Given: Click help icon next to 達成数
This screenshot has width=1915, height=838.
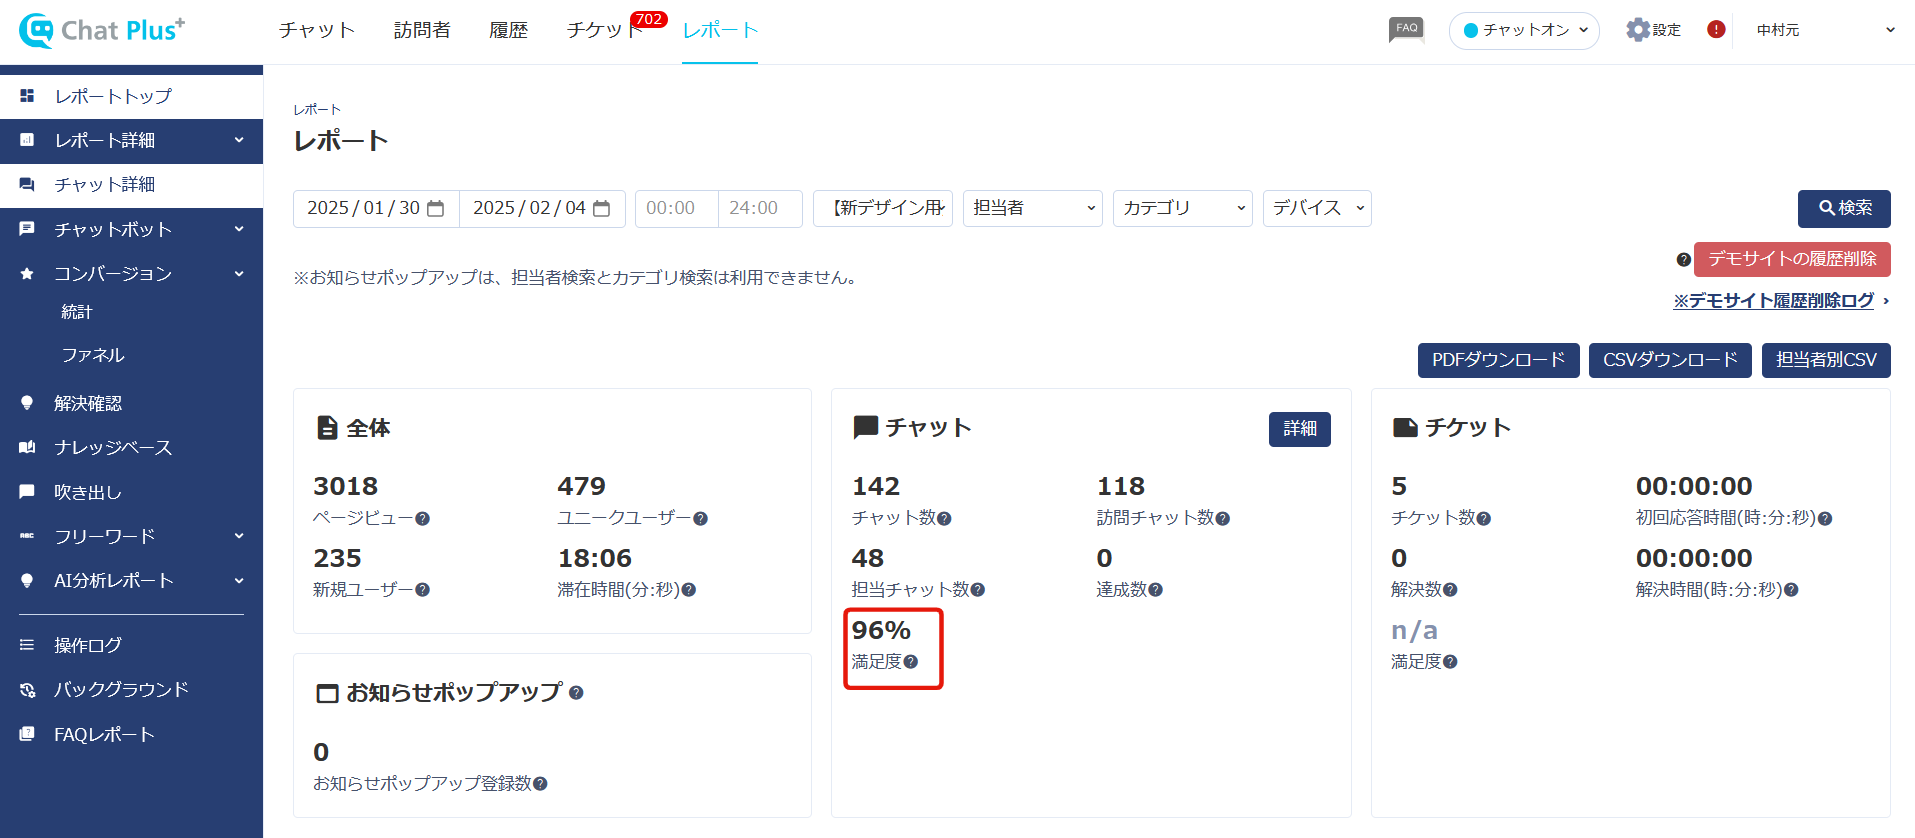Looking at the screenshot, I should pyautogui.click(x=1155, y=590).
